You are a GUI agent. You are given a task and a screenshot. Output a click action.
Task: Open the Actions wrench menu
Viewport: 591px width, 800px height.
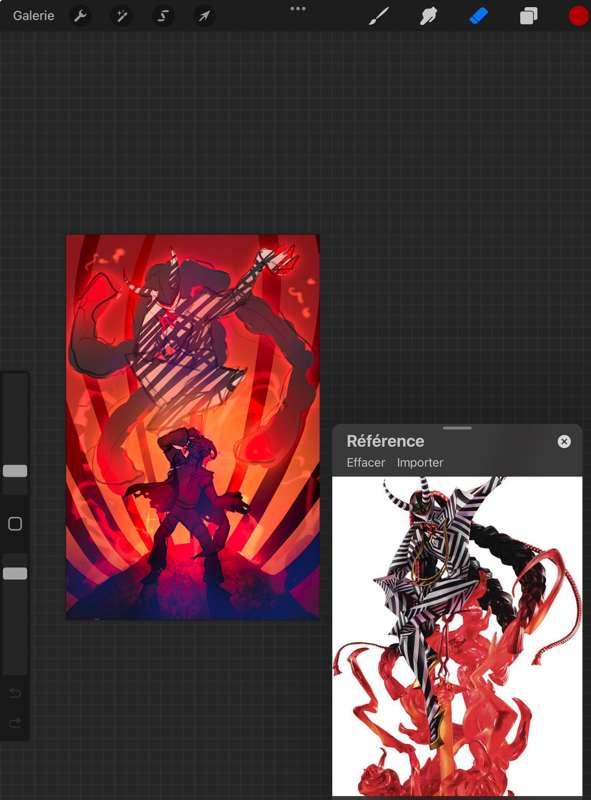pyautogui.click(x=80, y=16)
